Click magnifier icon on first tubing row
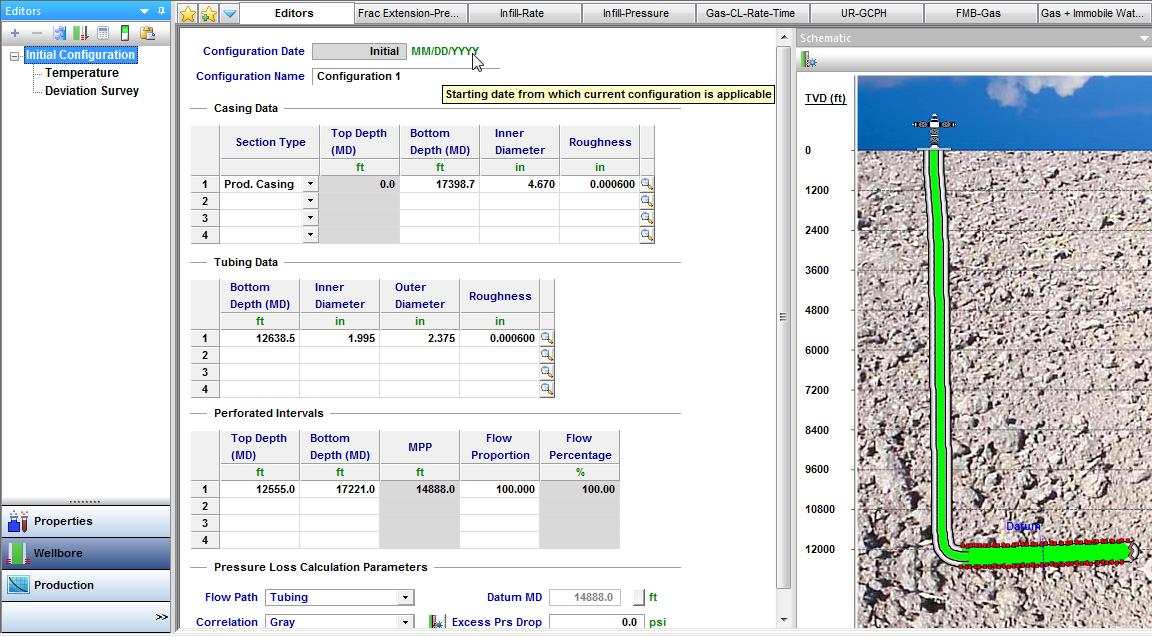Image resolution: width=1152 pixels, height=637 pixels. [547, 338]
